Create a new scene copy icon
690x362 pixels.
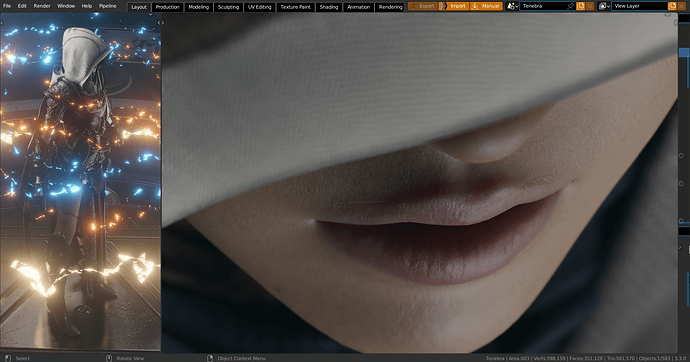coord(580,6)
